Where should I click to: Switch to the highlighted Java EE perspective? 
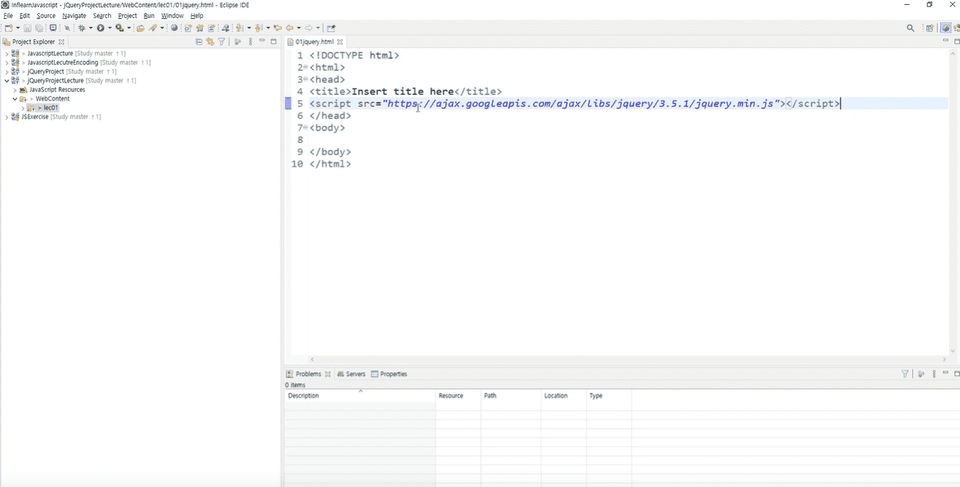pos(946,28)
